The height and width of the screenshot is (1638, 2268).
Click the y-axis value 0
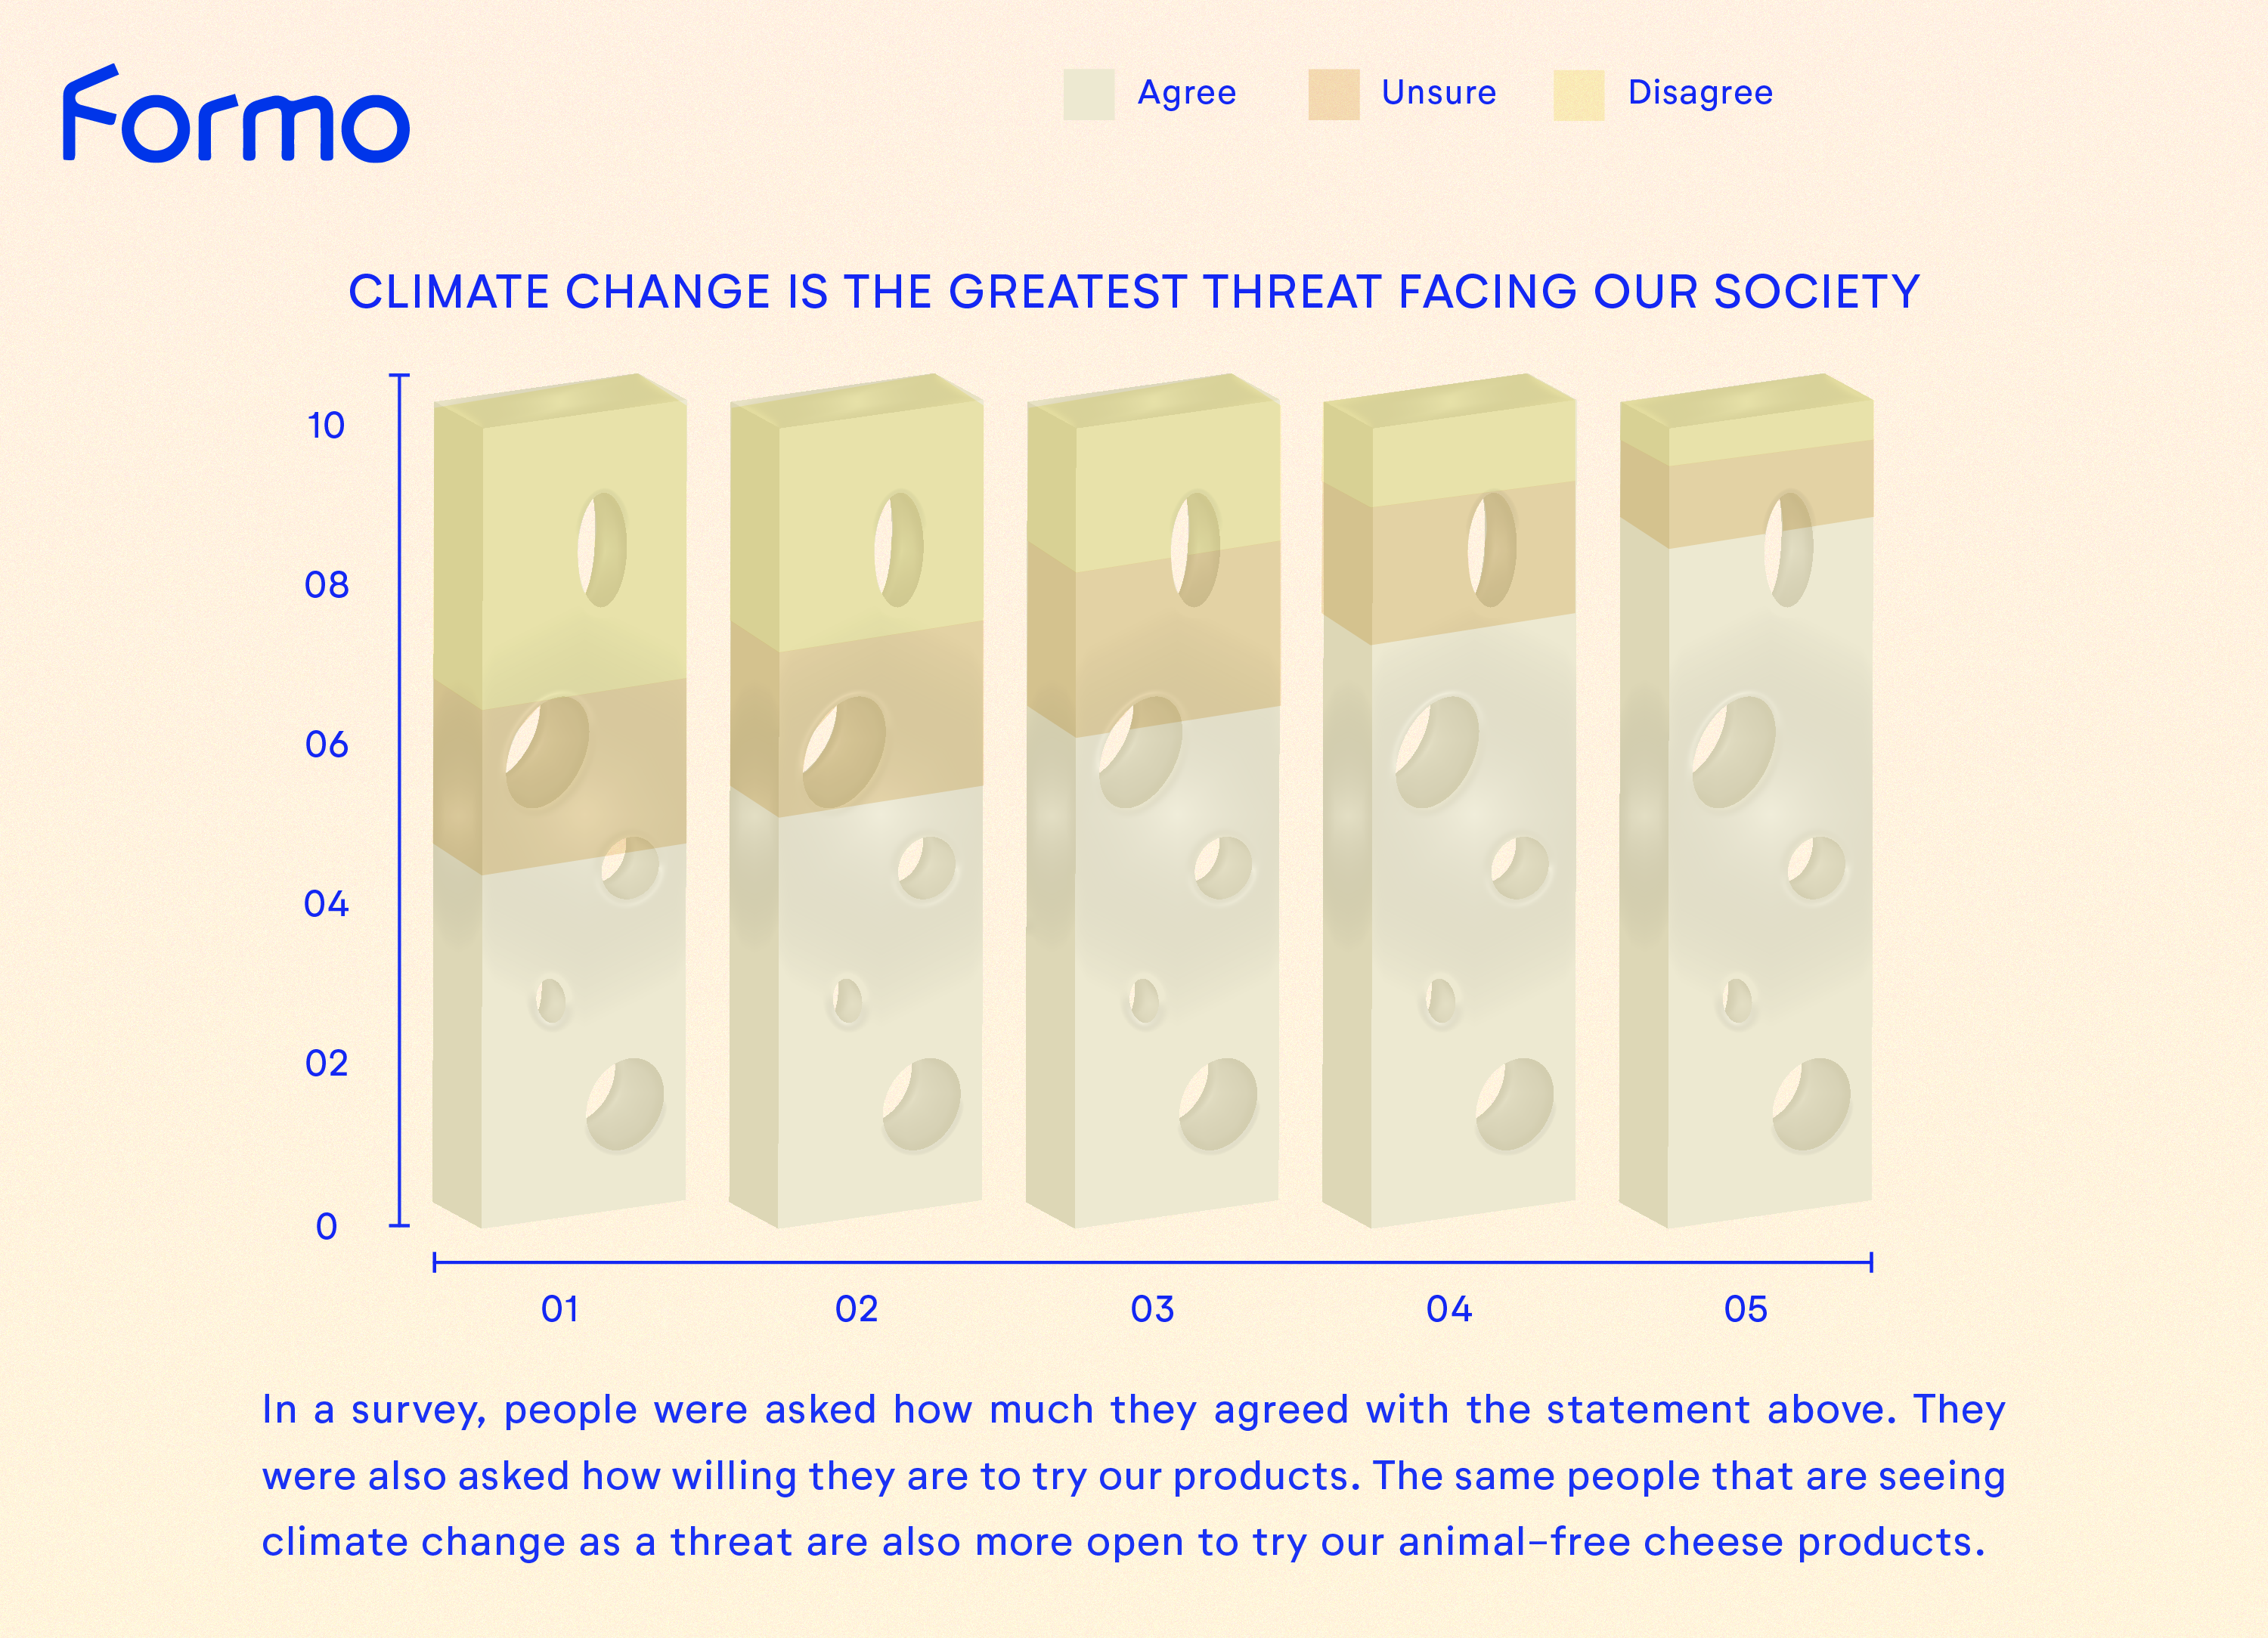(327, 1227)
